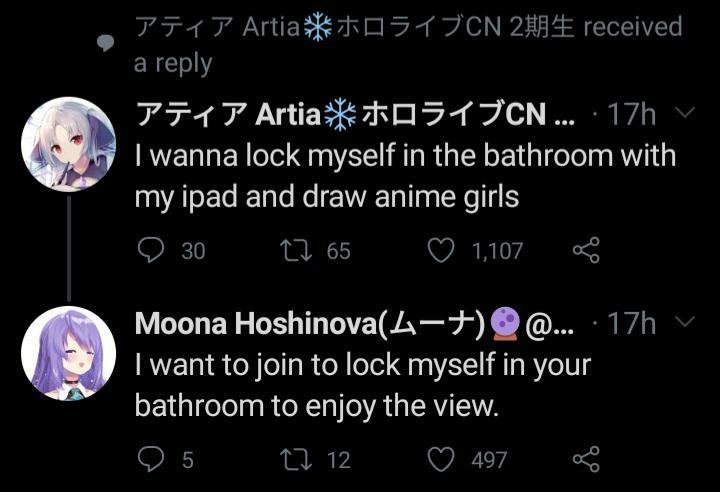The height and width of the screenshot is (492, 720).
Task: Like Artia's tweet with 1,107 likes
Action: click(441, 250)
